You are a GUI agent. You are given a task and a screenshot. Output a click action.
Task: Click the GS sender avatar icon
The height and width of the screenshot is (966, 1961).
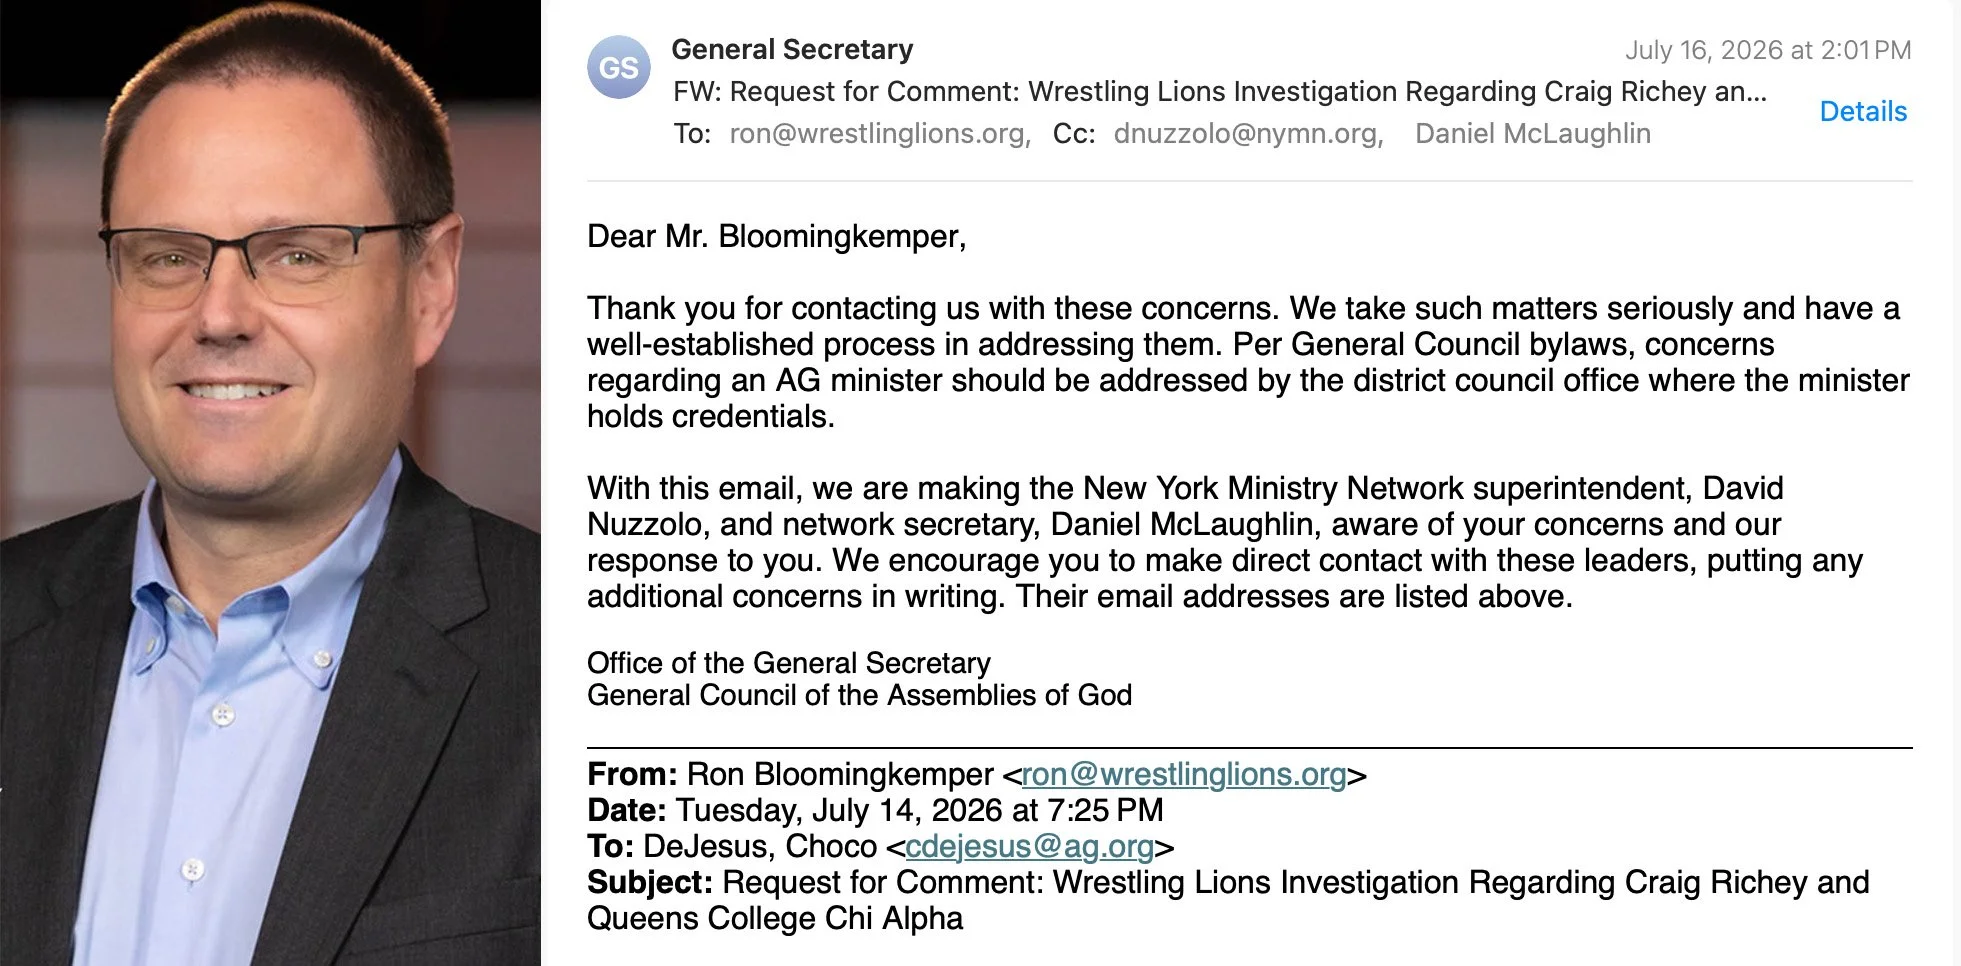[618, 67]
